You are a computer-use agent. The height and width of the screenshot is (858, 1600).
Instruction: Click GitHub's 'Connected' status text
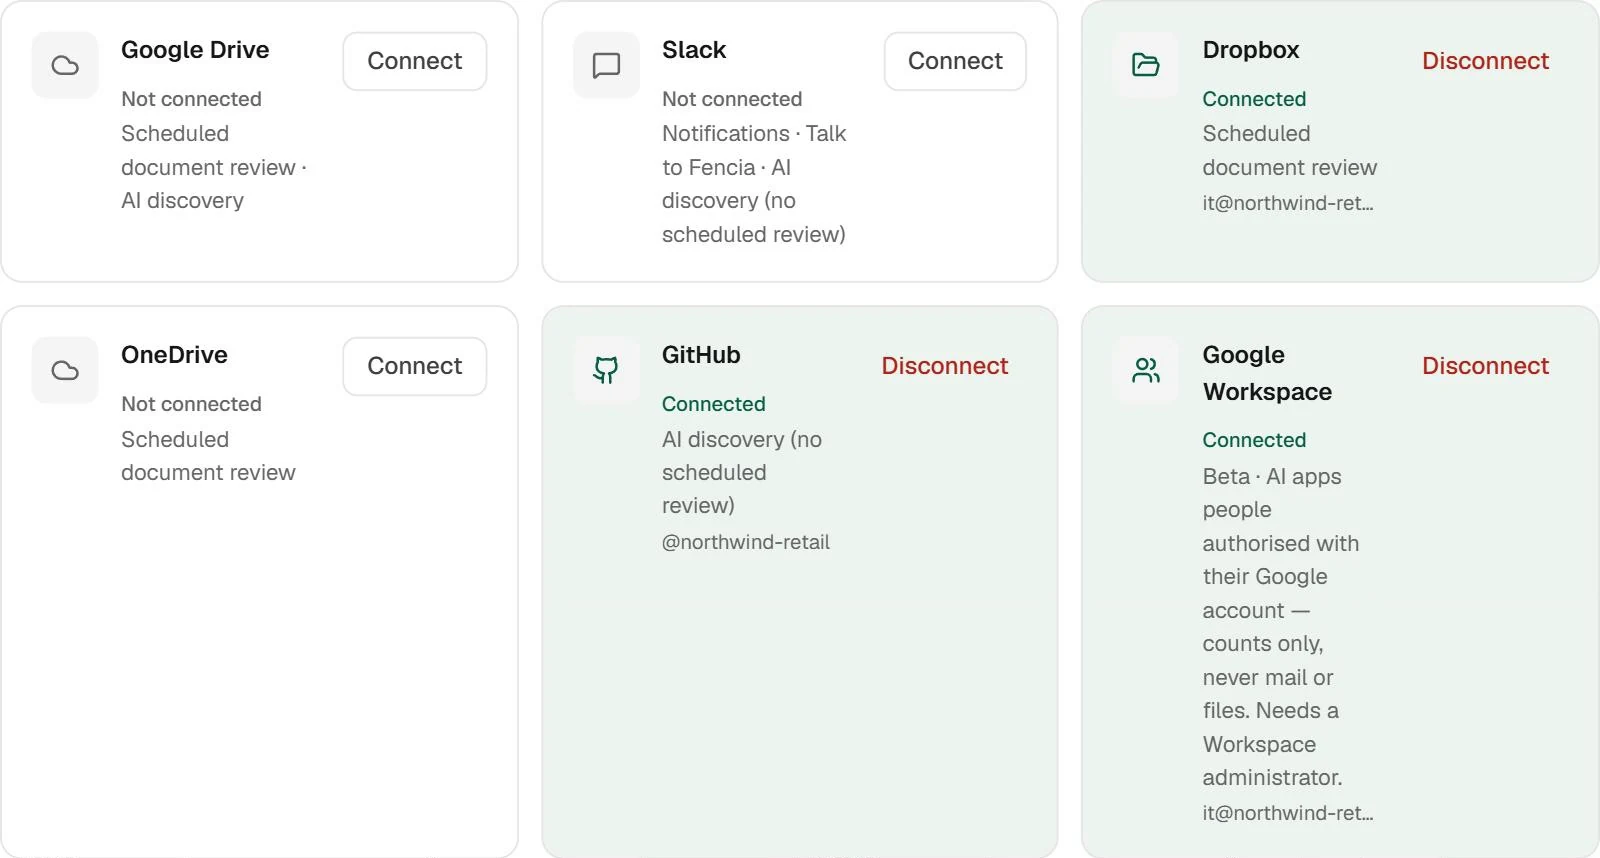tap(714, 404)
